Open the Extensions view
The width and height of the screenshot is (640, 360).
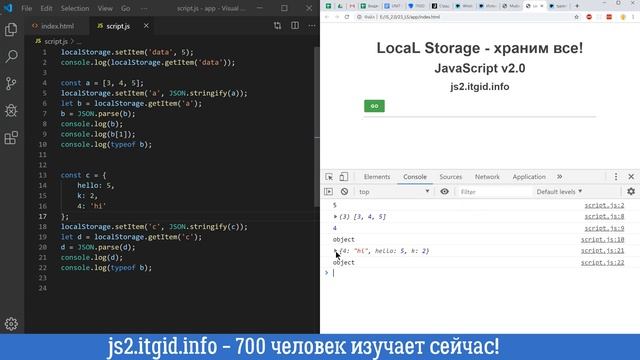pos(11,138)
